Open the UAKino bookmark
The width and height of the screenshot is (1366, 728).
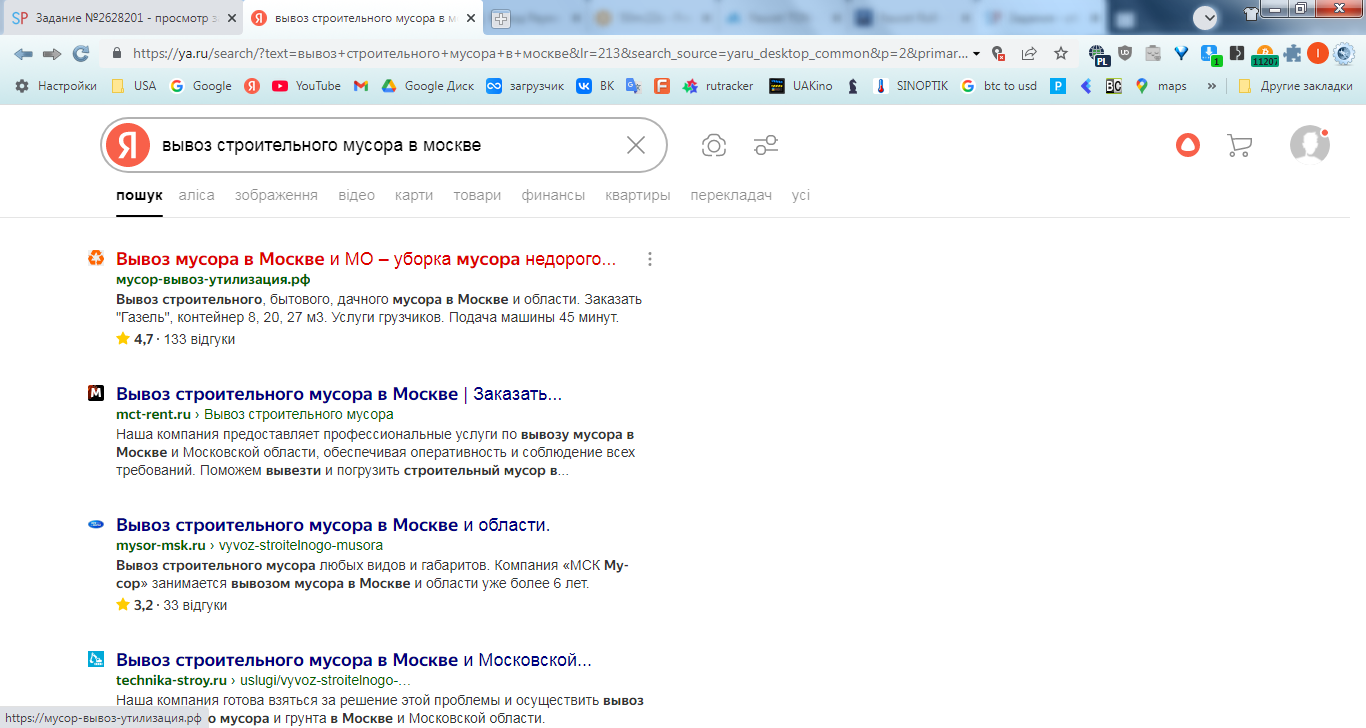pyautogui.click(x=801, y=86)
